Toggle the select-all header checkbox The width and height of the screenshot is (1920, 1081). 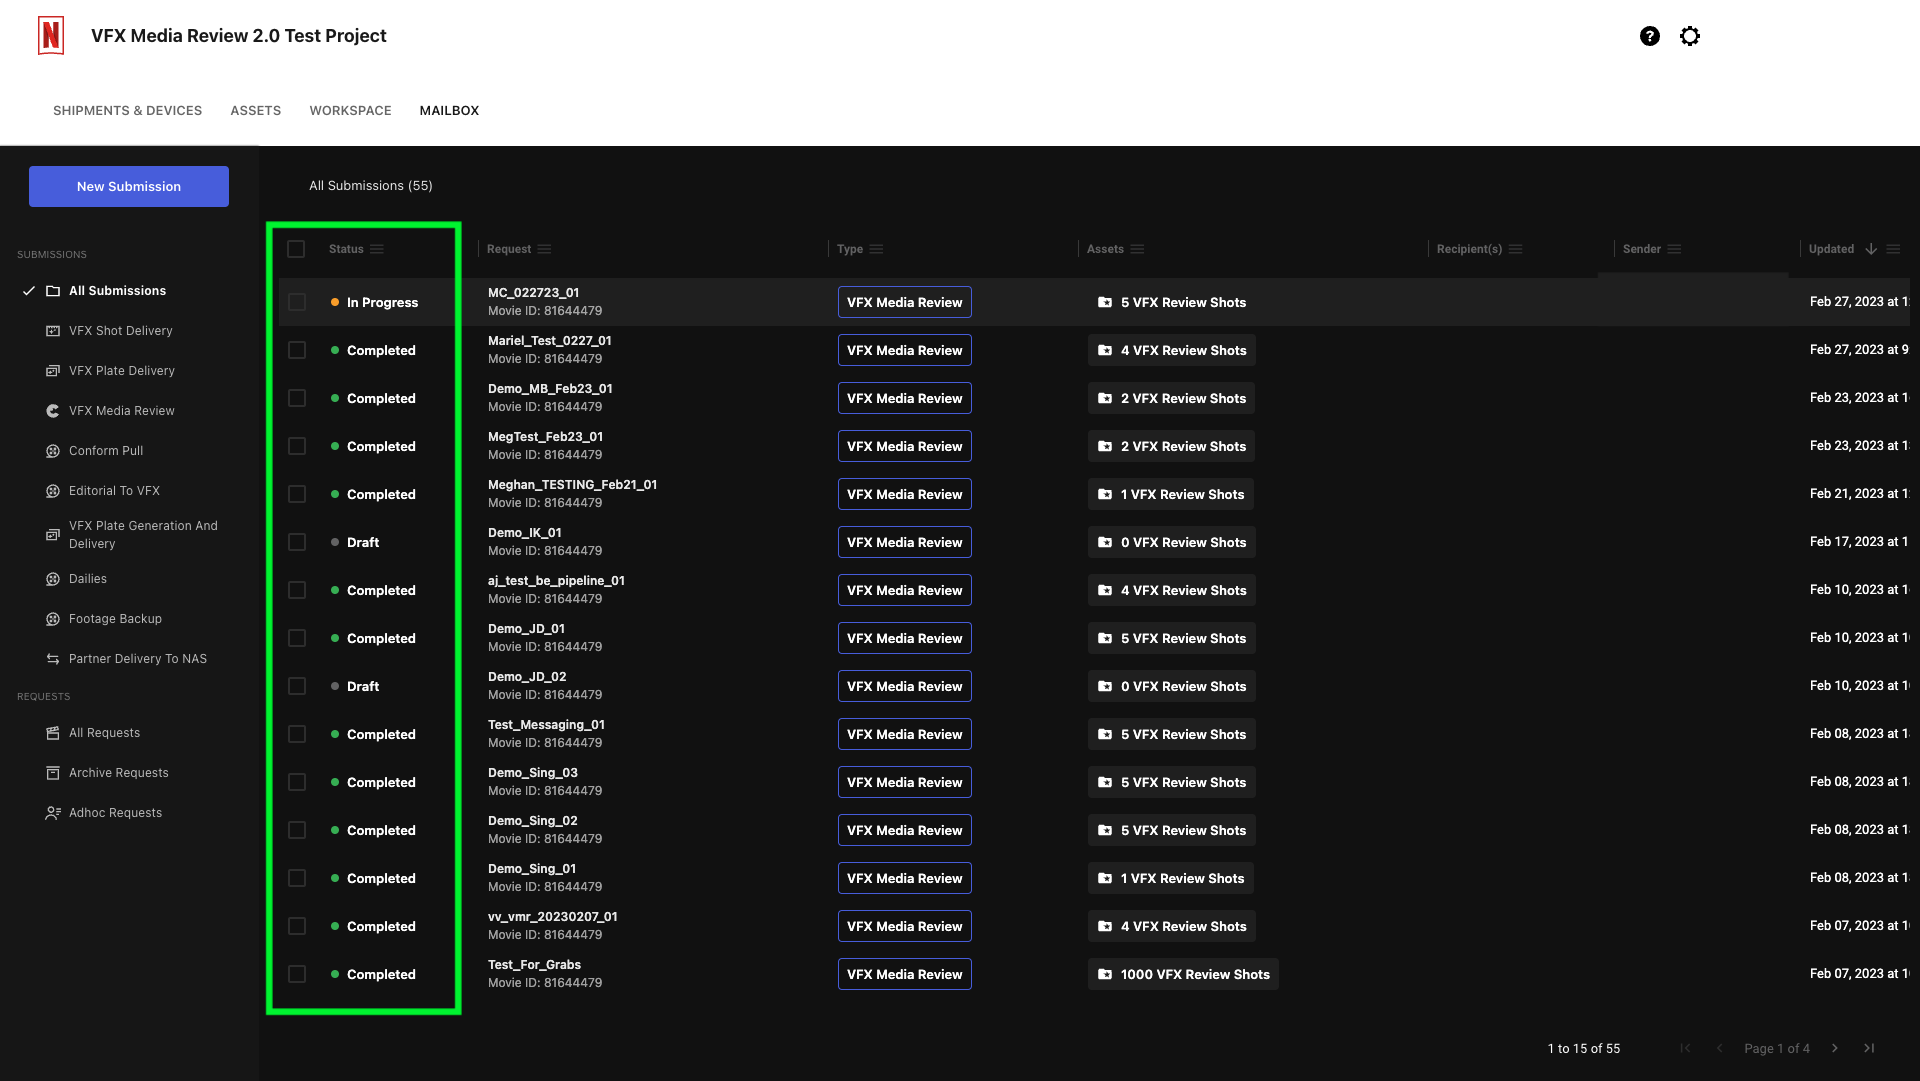[296, 249]
